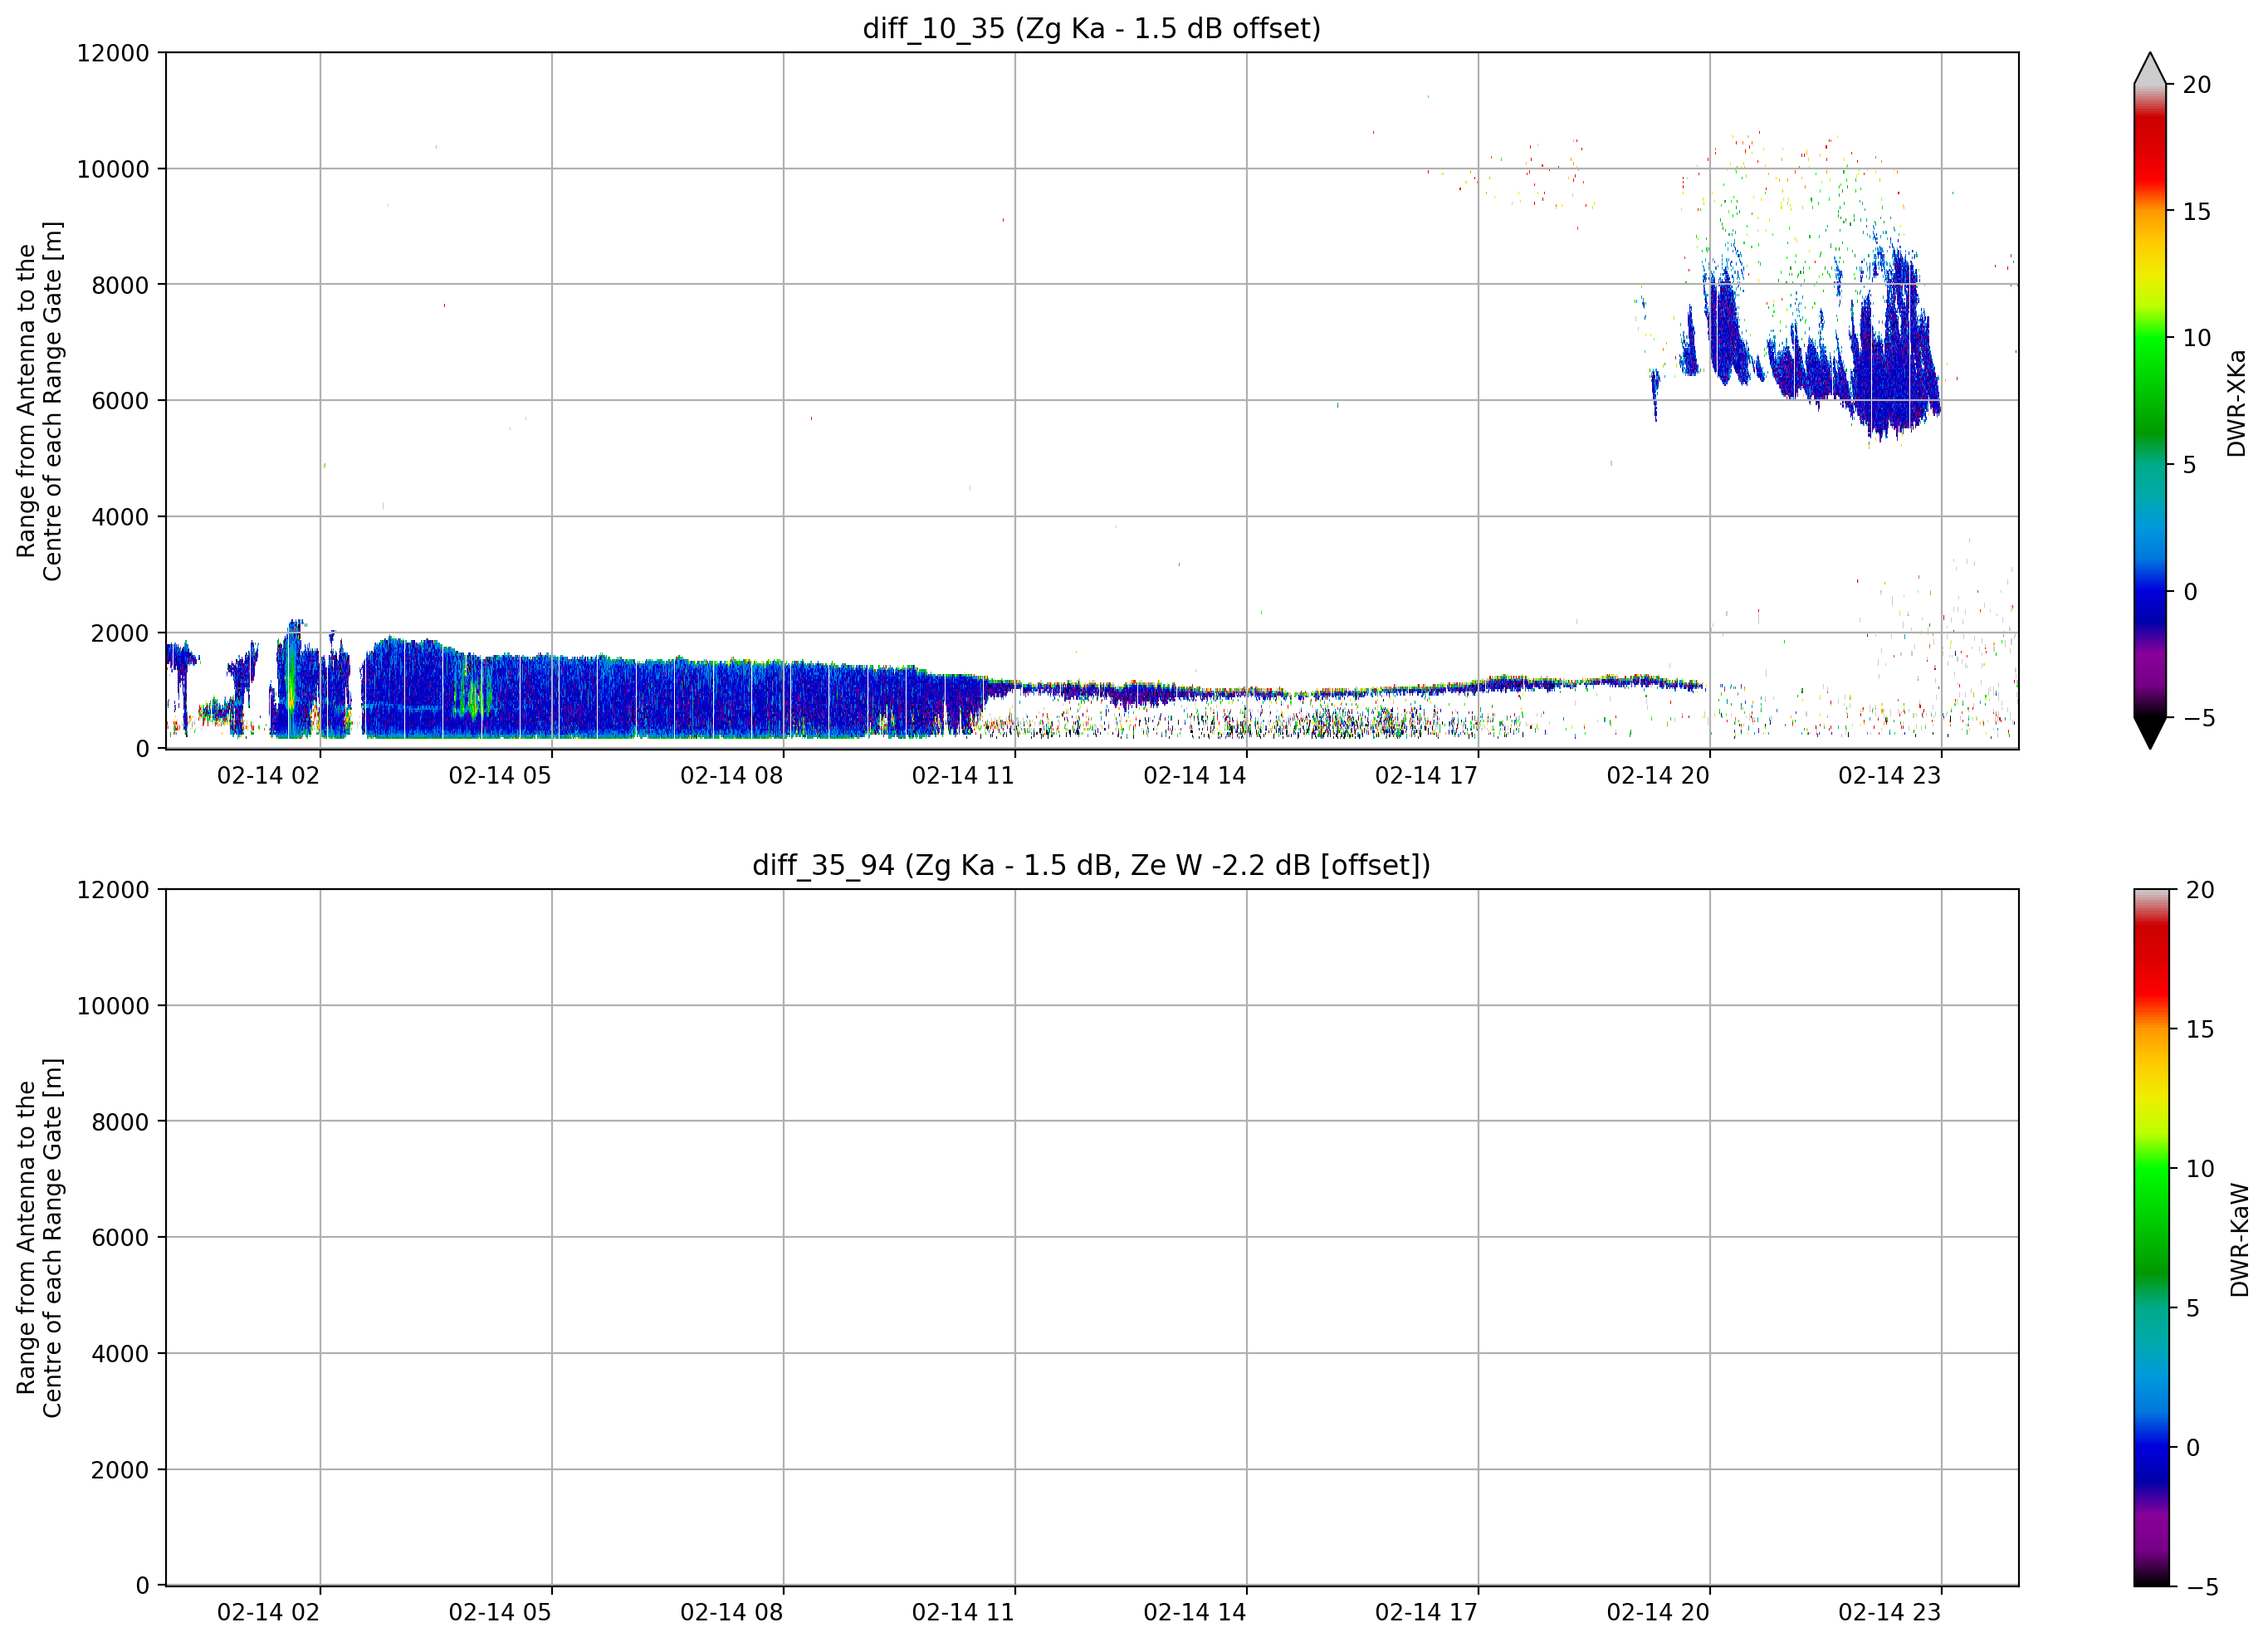
Task: Select the "6000" range tick of the diff_10_35 plot
Action: 120,401
